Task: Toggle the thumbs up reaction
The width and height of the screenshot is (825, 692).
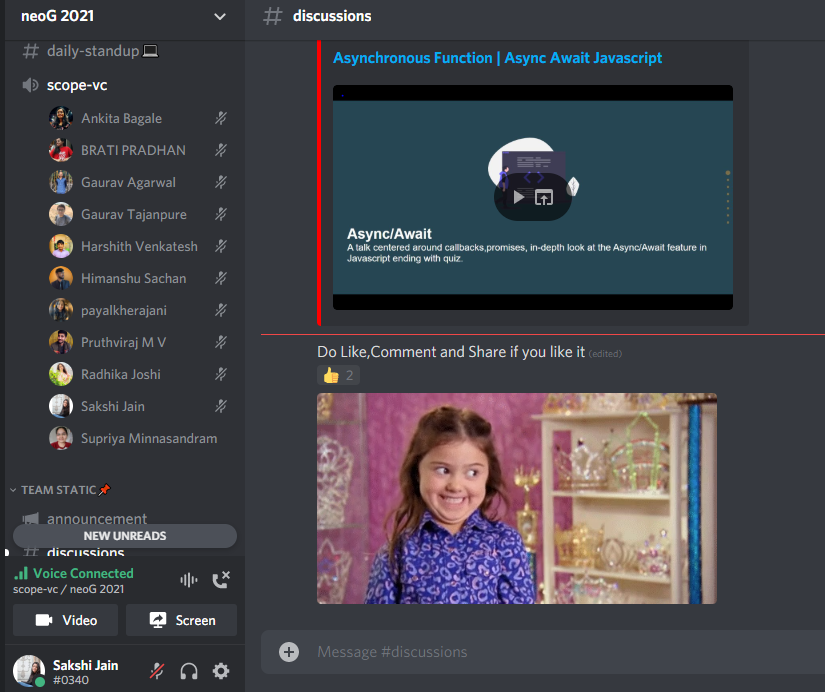Action: tap(338, 375)
